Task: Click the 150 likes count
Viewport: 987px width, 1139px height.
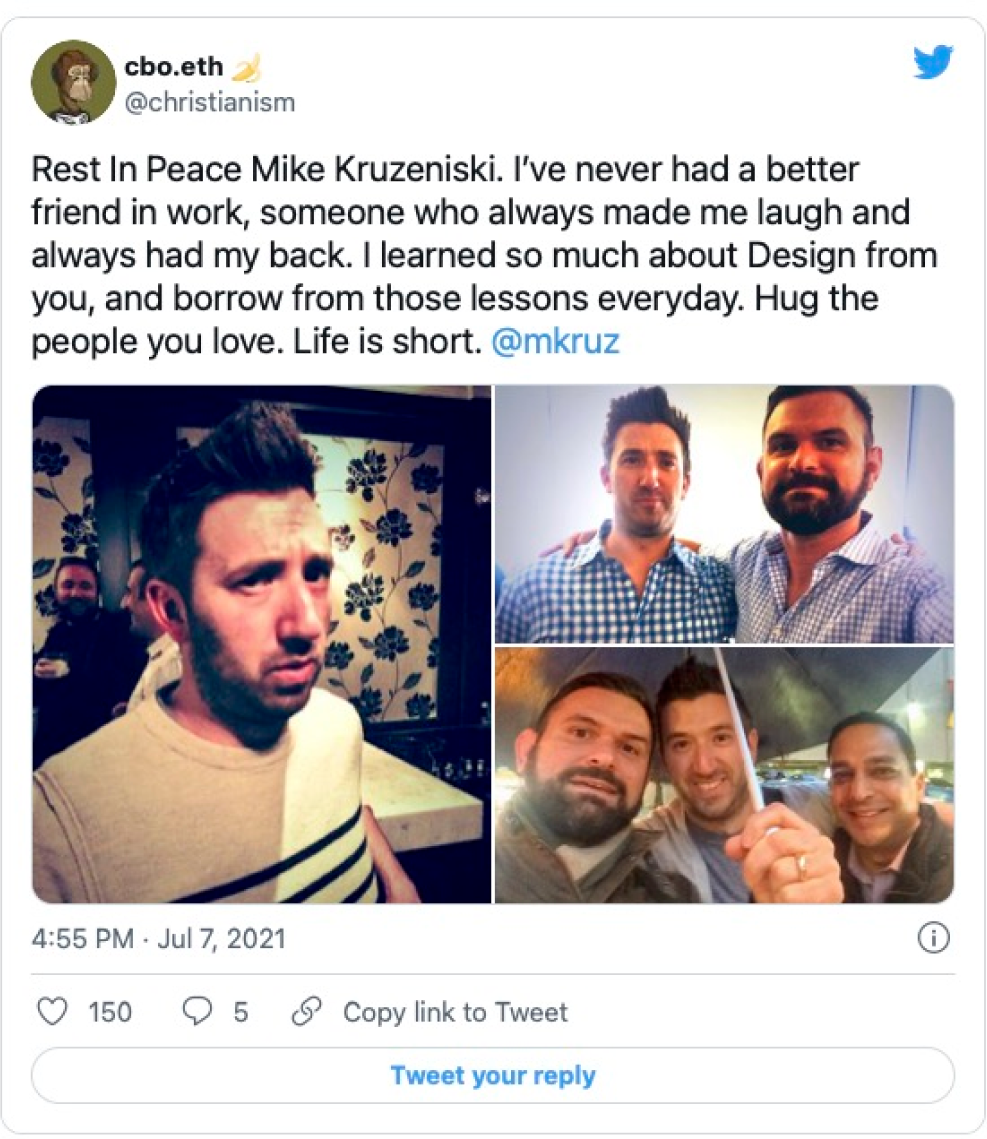Action: pyautogui.click(x=110, y=1012)
